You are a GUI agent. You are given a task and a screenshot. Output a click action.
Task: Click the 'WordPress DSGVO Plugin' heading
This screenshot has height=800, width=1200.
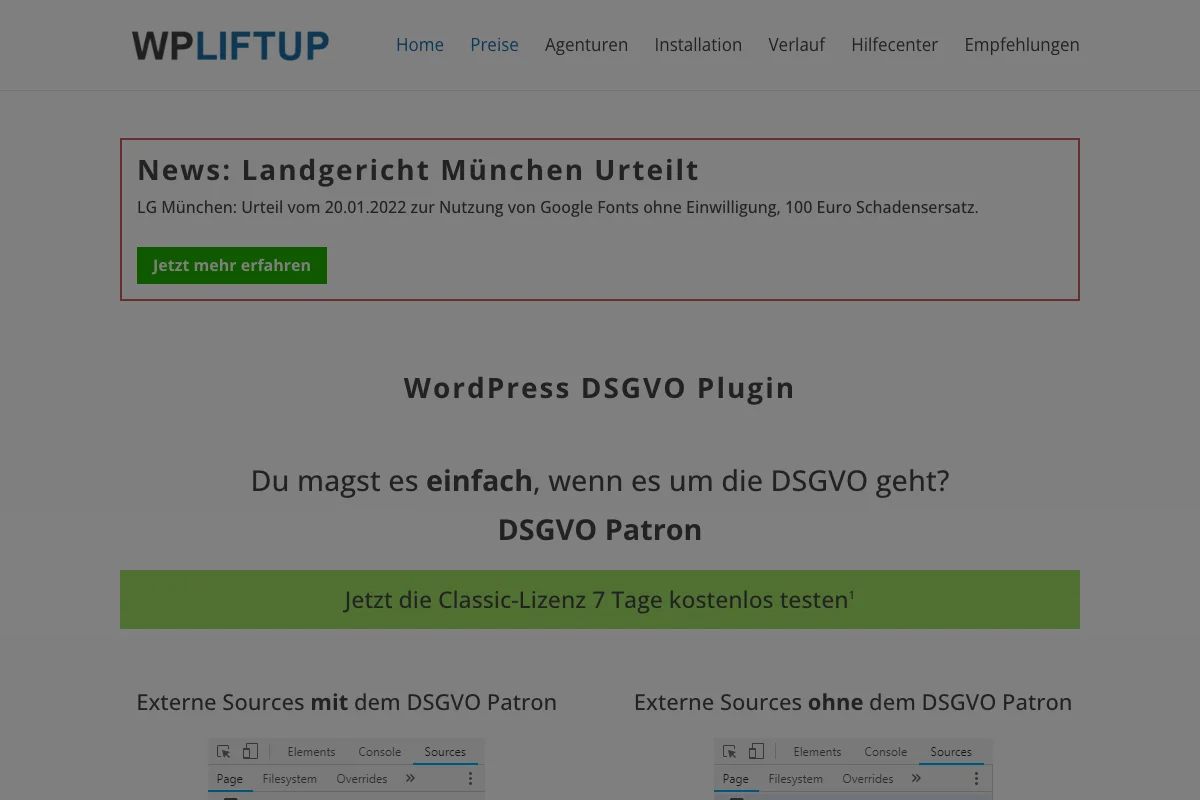[600, 388]
